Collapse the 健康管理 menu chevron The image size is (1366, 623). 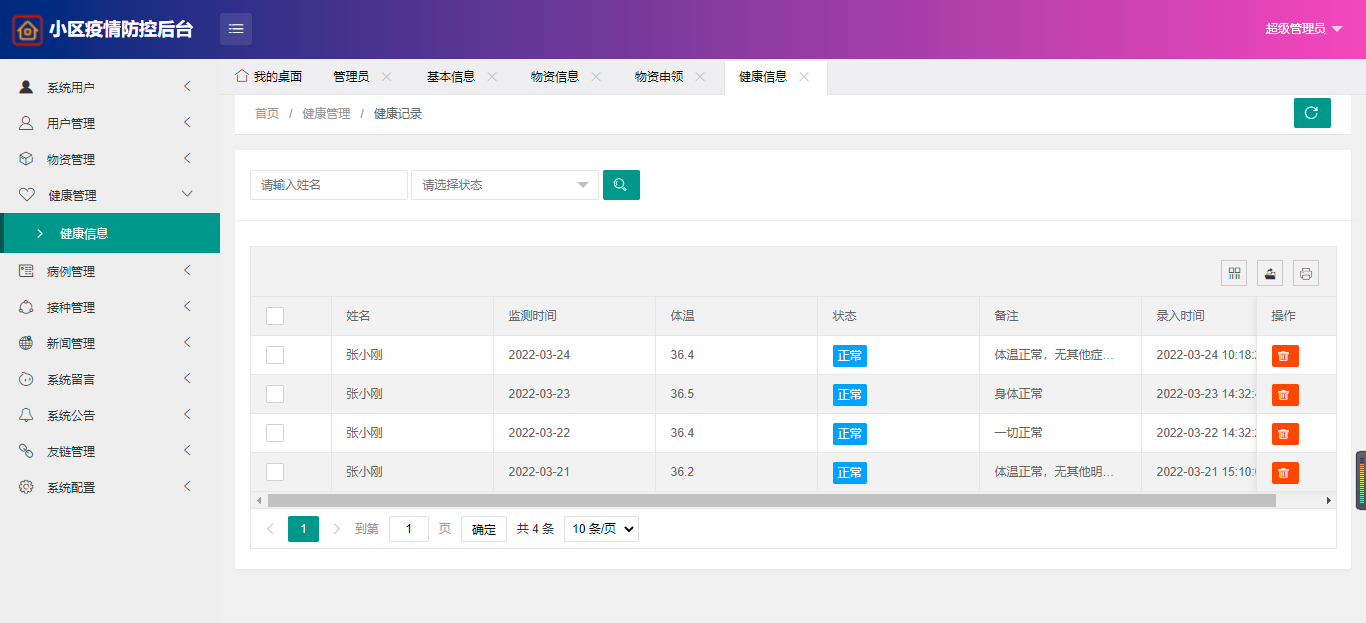point(187,195)
